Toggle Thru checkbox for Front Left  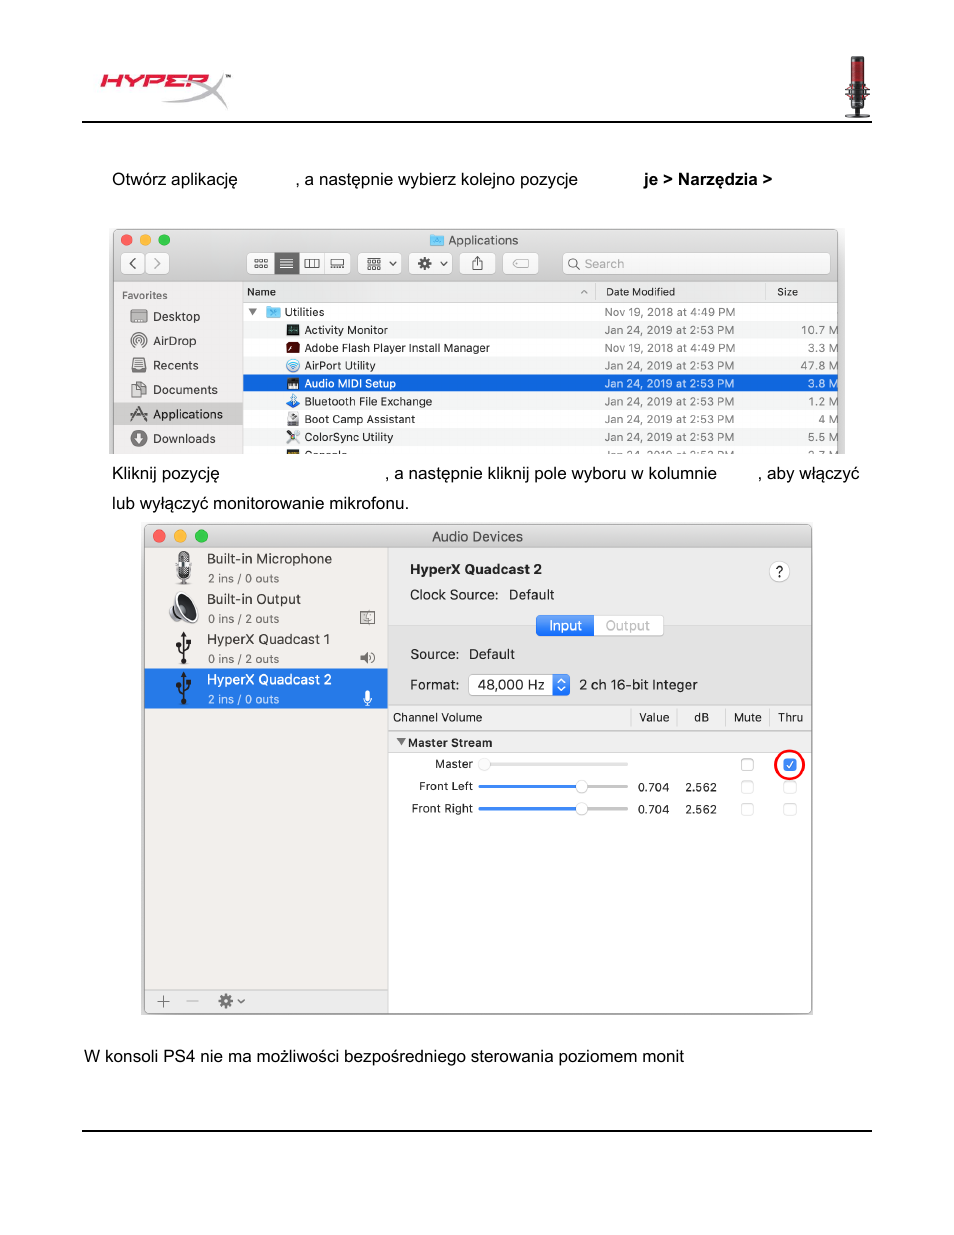(x=790, y=787)
